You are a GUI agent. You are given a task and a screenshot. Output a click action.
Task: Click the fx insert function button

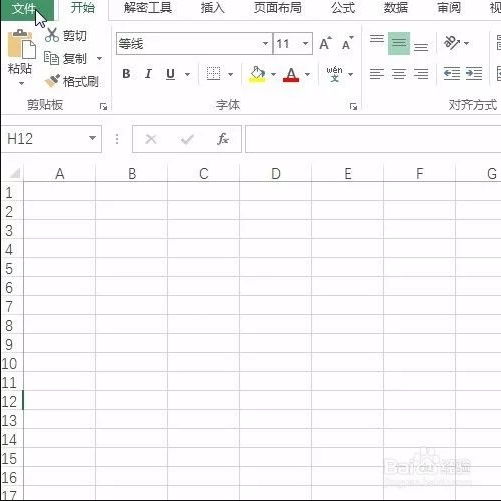tap(223, 139)
